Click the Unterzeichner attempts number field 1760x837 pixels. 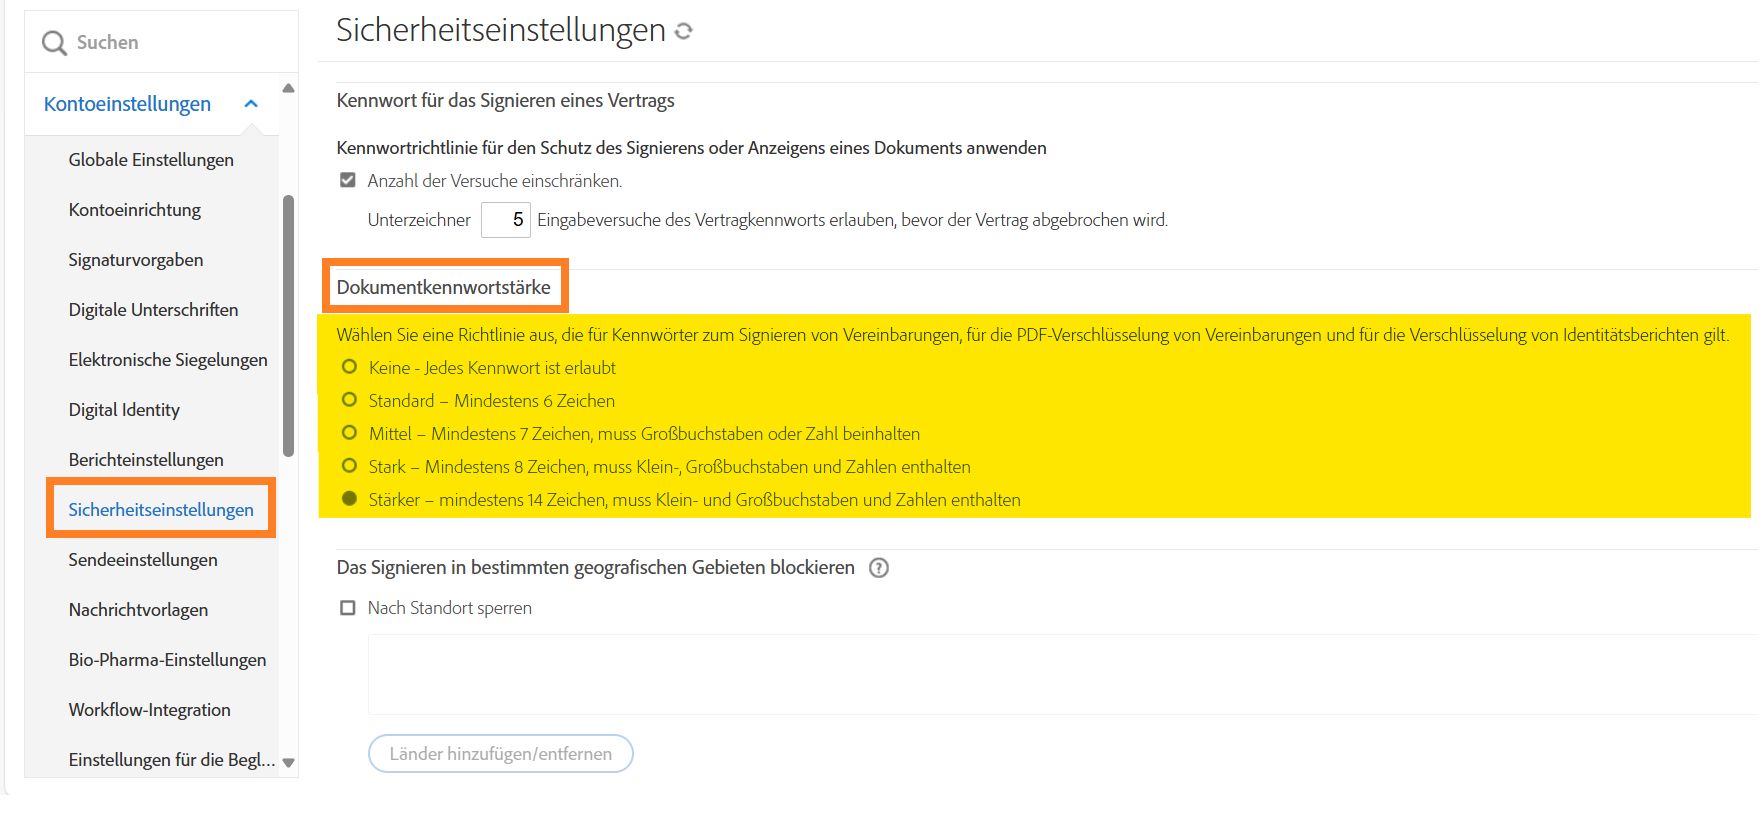pyautogui.click(x=506, y=220)
